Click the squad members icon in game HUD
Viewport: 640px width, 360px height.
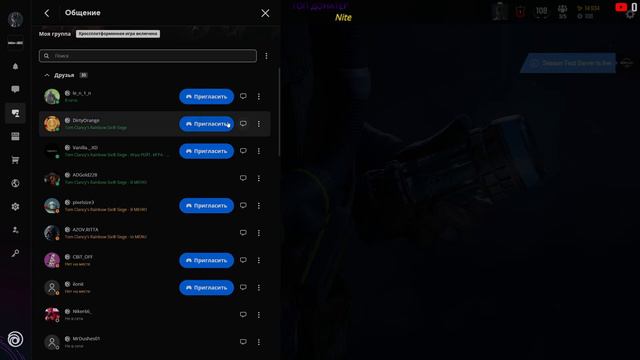click(562, 9)
